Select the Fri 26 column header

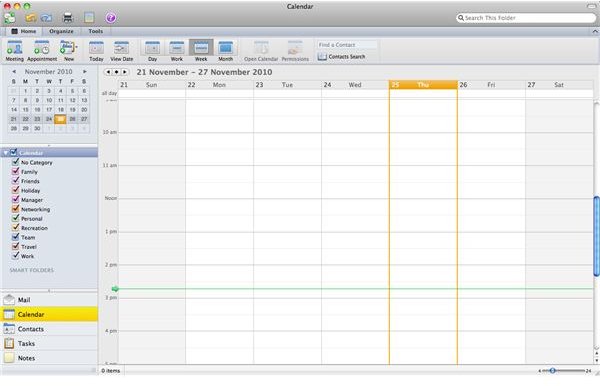point(491,85)
